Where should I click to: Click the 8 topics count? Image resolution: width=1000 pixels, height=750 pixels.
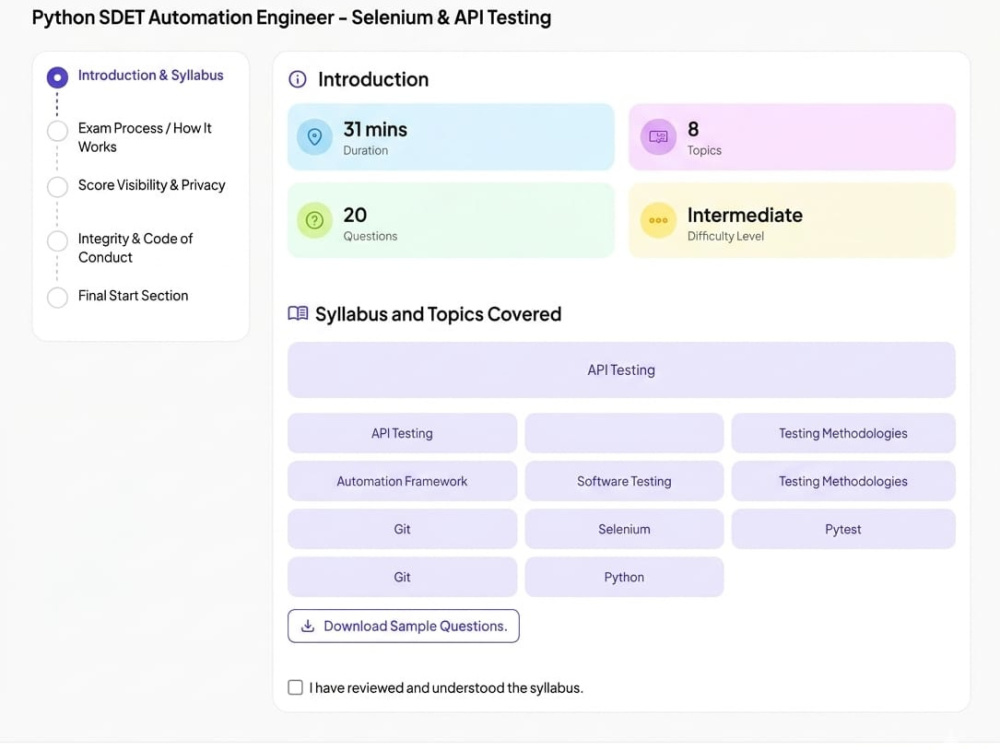(x=693, y=129)
